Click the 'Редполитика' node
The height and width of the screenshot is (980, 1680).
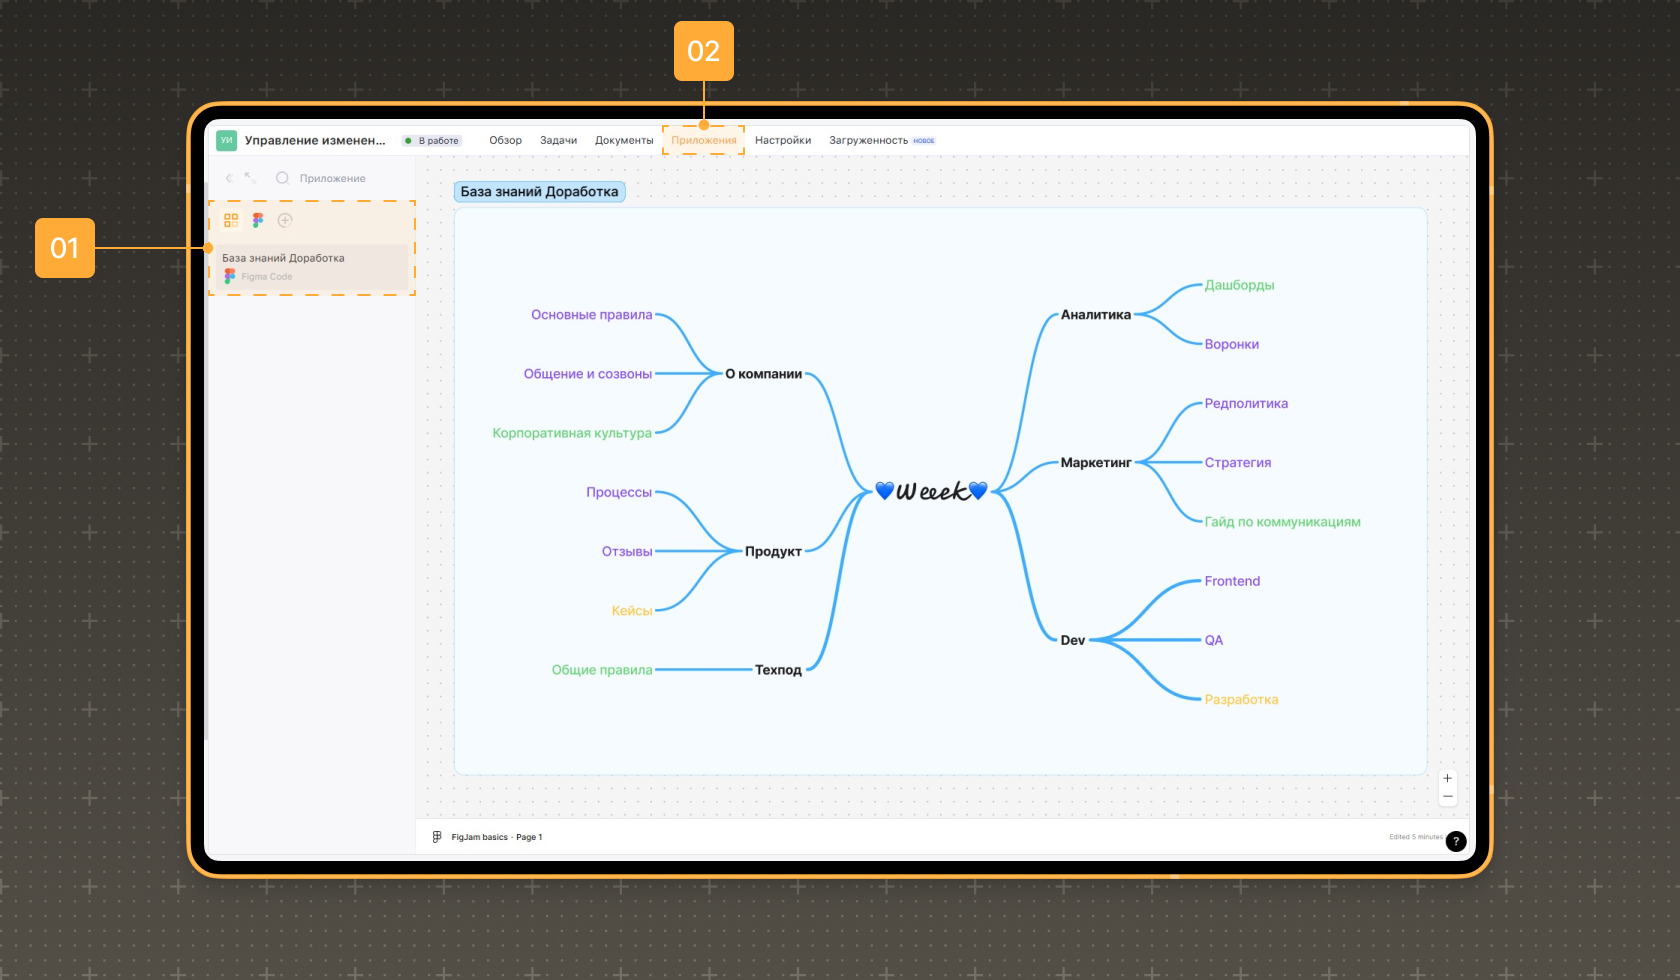(1246, 403)
